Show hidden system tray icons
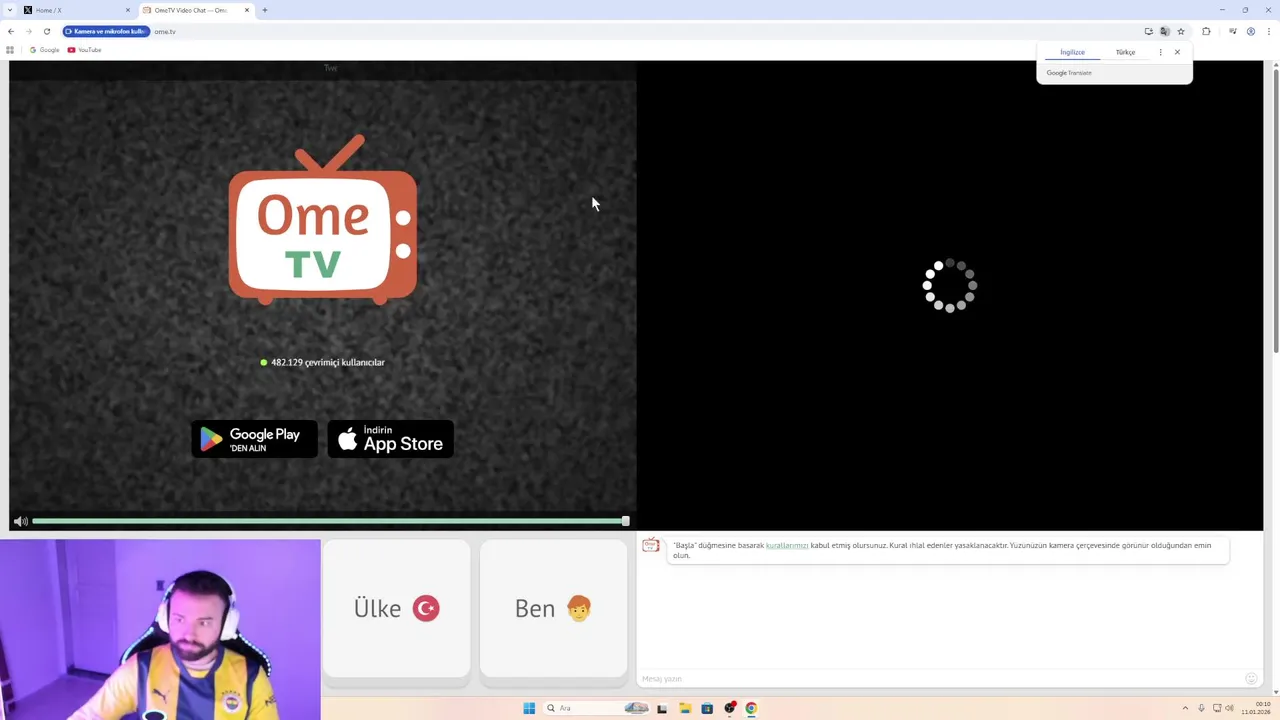This screenshot has height=720, width=1280. 1185,708
